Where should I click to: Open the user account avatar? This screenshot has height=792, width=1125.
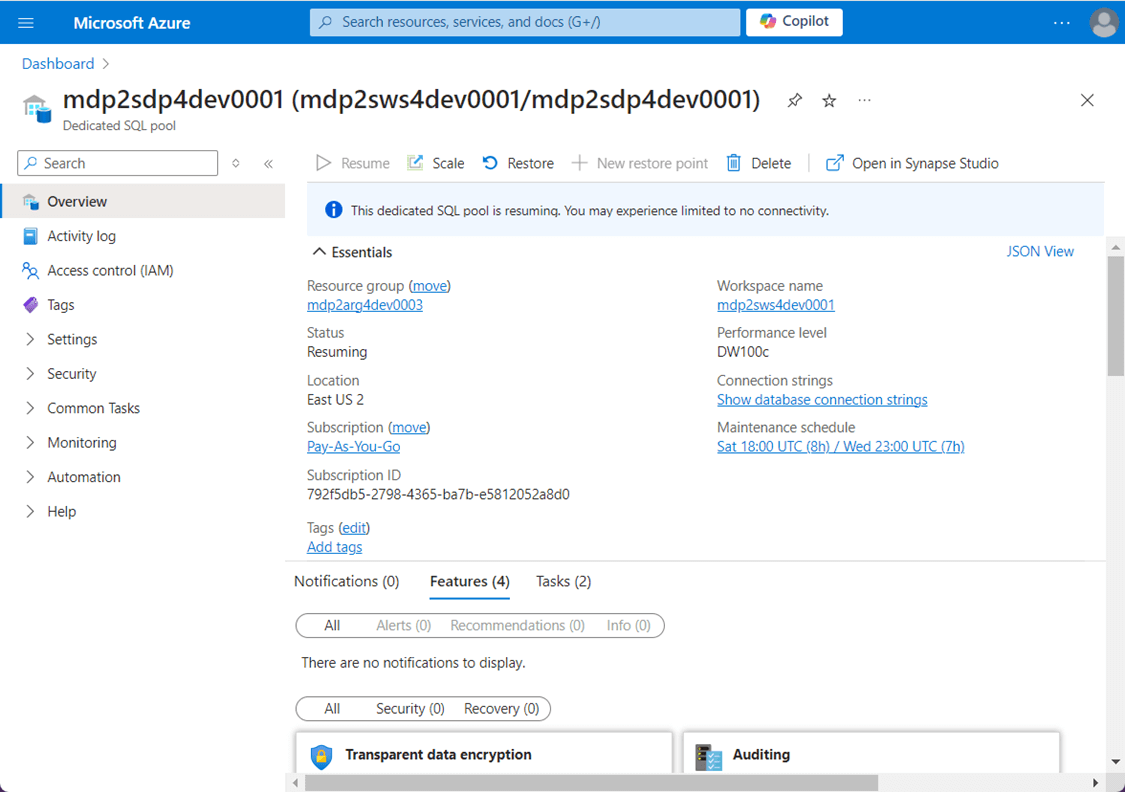coord(1103,23)
